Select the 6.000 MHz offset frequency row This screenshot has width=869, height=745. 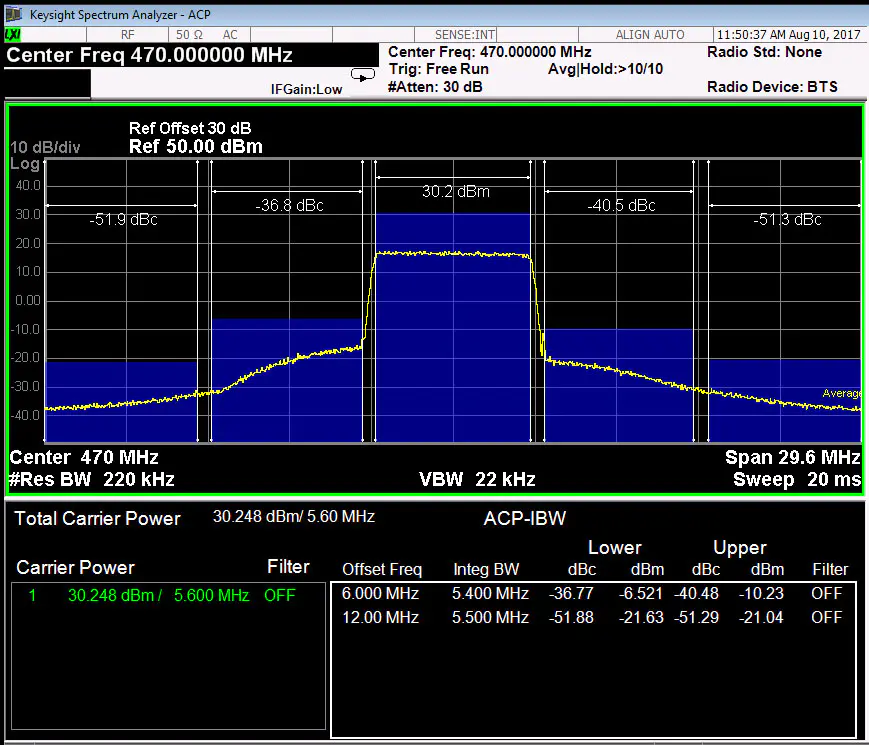pos(380,593)
